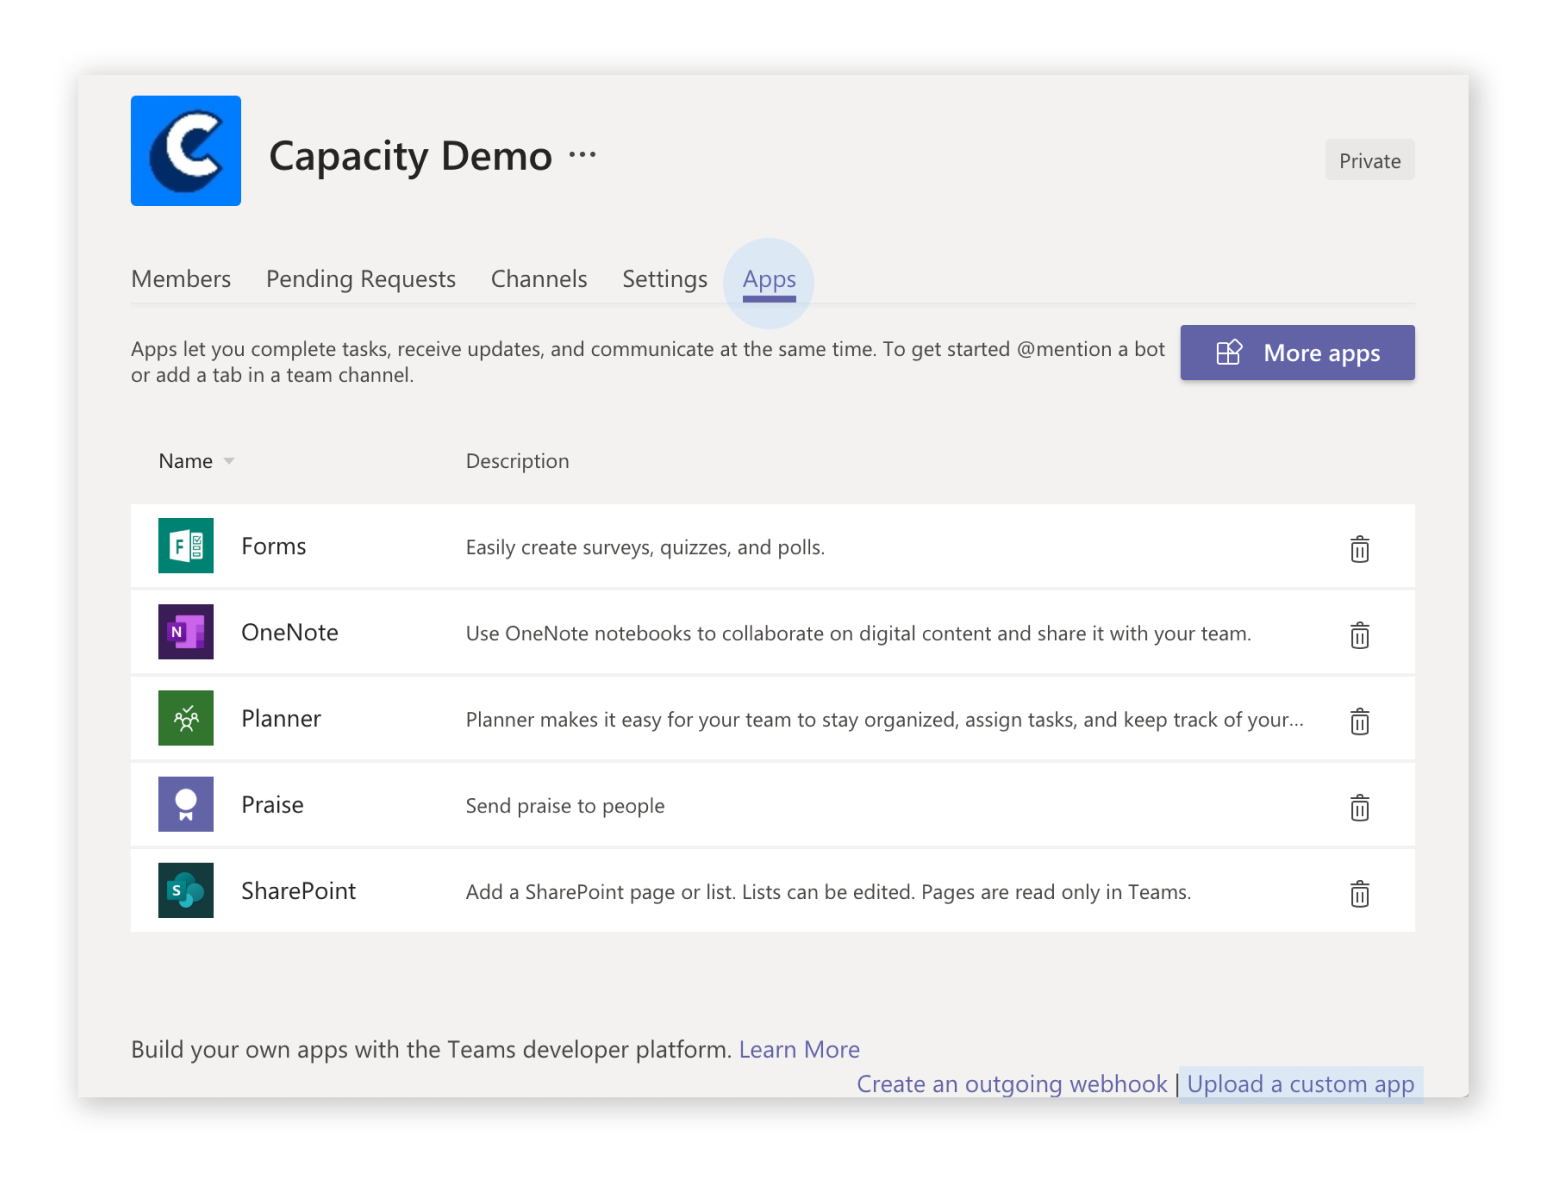Click 'Send praise to people' description
The width and height of the screenshot is (1552, 1180).
tap(565, 806)
